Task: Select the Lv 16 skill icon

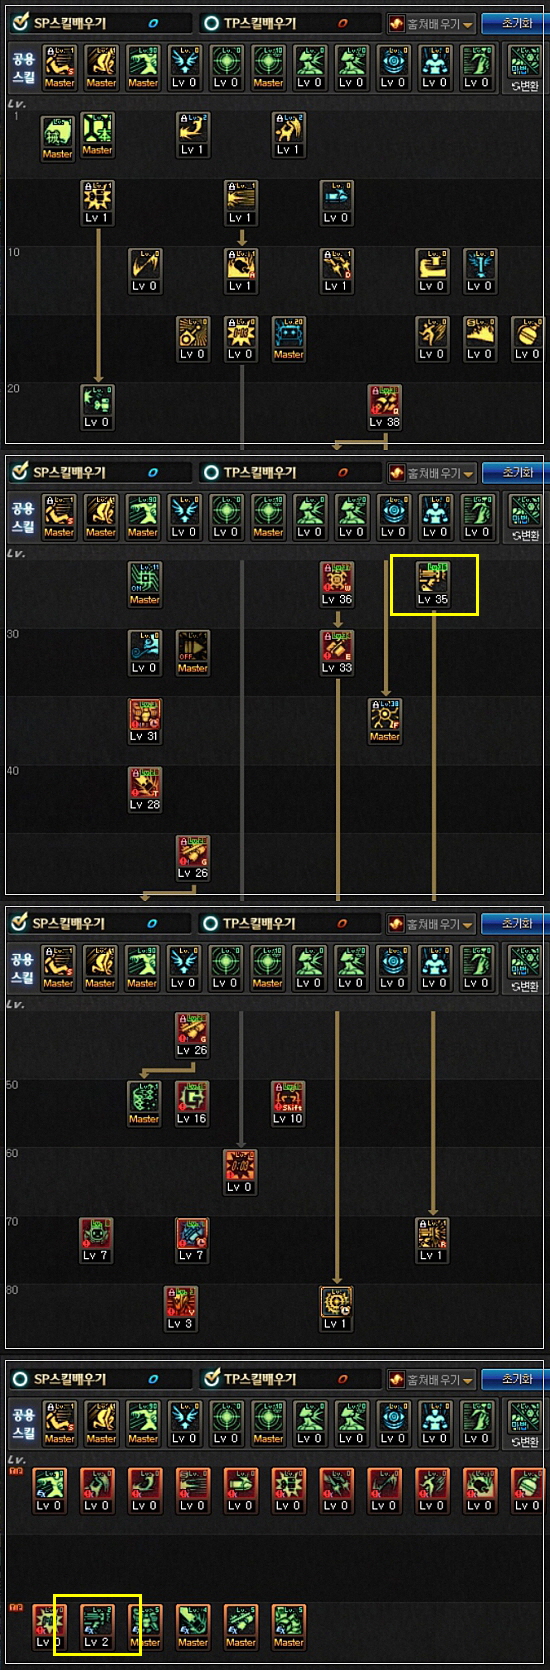Action: point(192,1103)
